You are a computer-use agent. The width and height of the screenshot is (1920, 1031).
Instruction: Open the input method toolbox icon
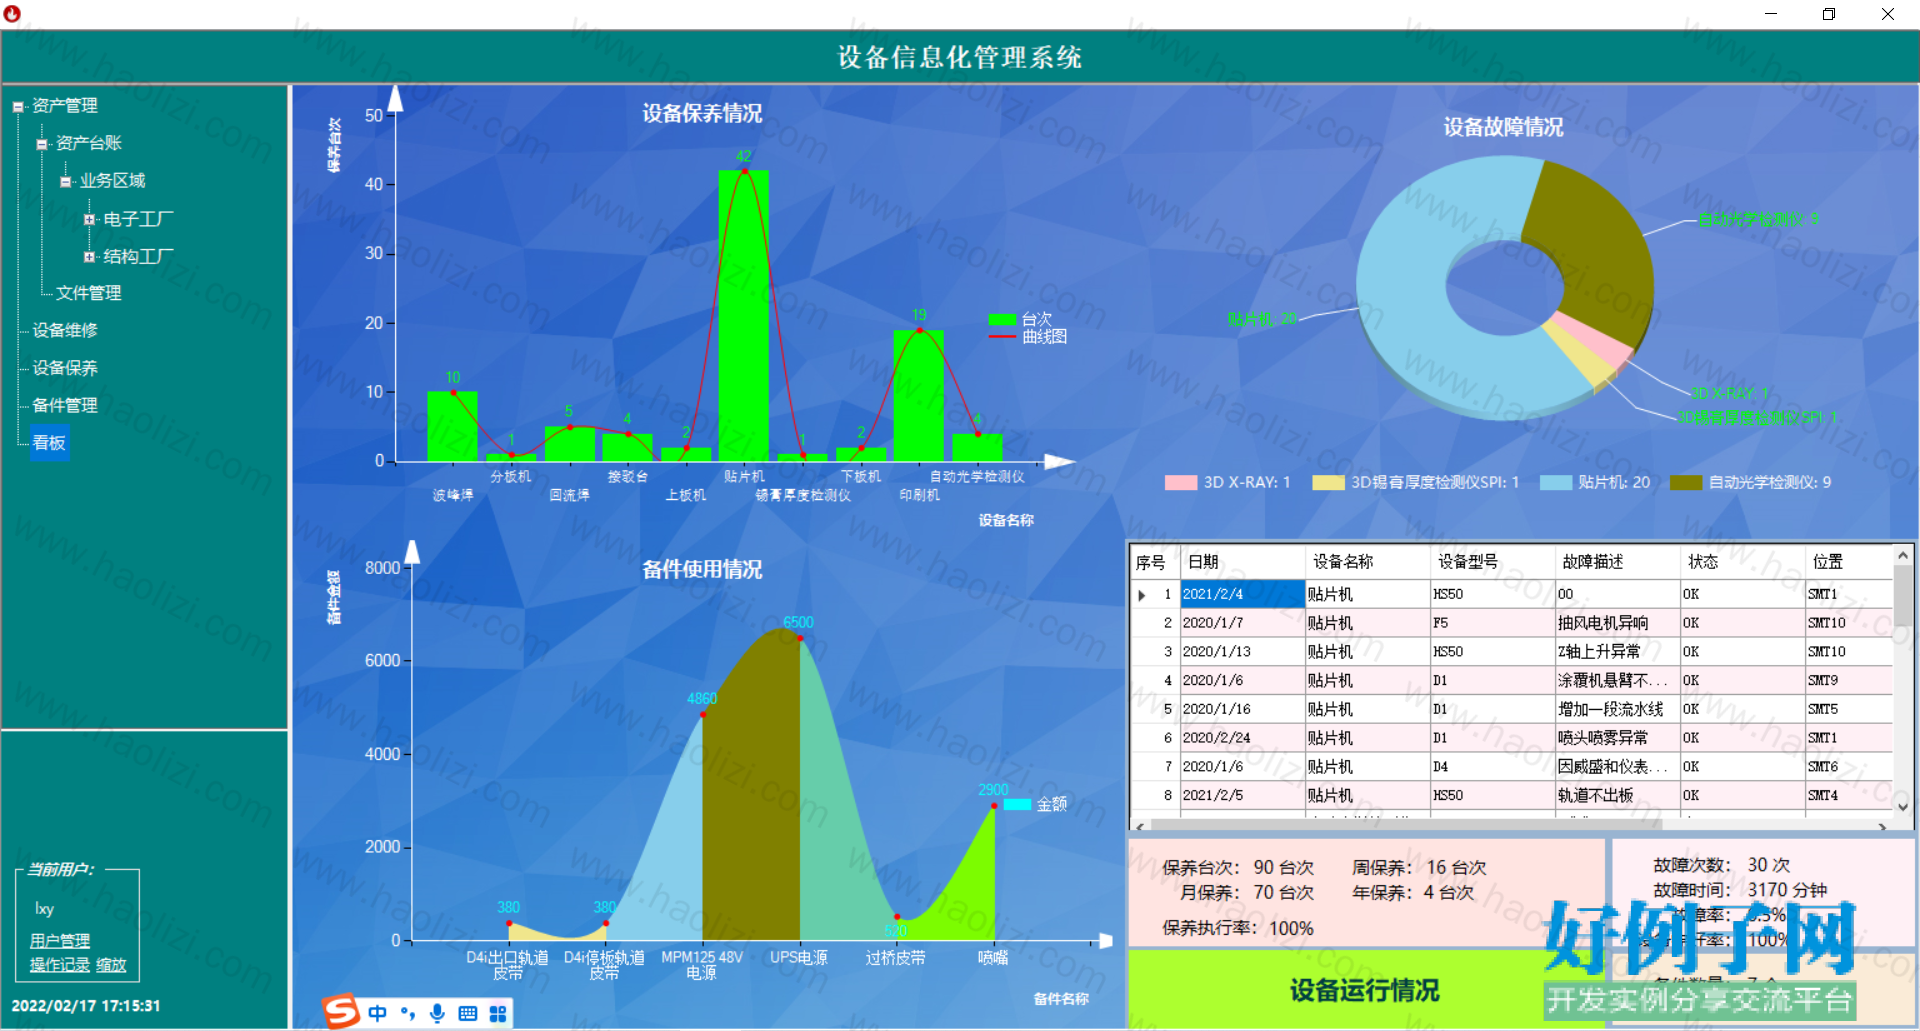tap(498, 1013)
